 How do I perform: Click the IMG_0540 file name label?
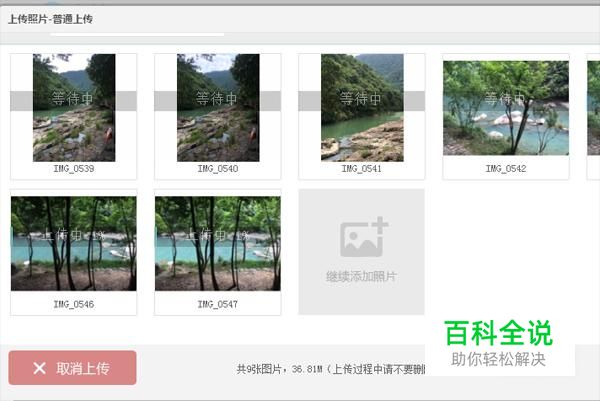pyautogui.click(x=218, y=169)
